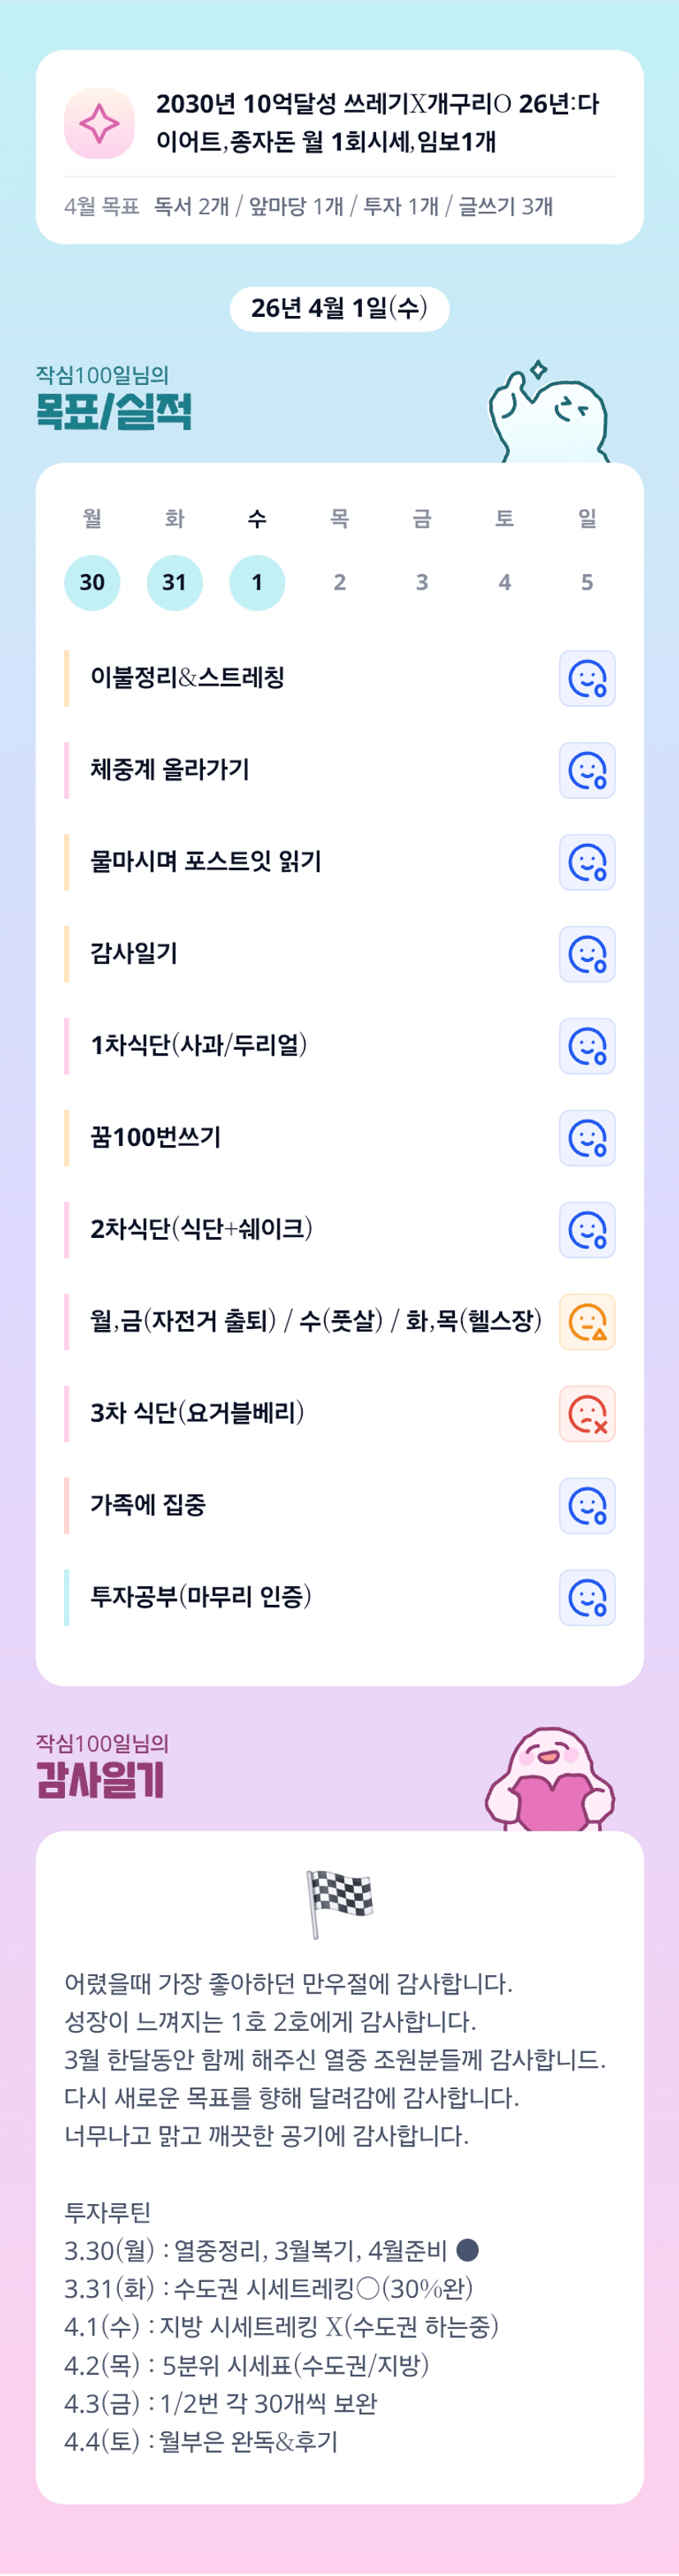The width and height of the screenshot is (679, 2576).
Task: Click orange warning face for 자전거 출퇴 task
Action: coord(587,1322)
